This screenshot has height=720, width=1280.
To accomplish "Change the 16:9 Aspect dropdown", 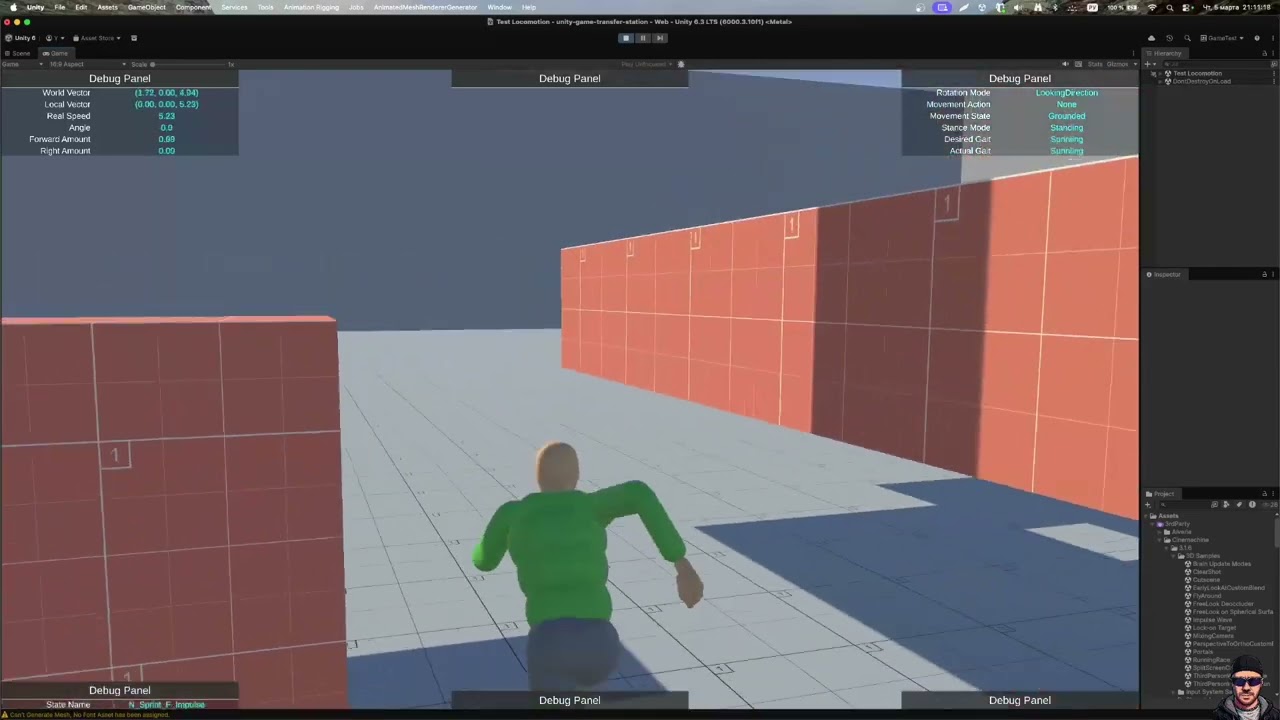I will (x=88, y=64).
